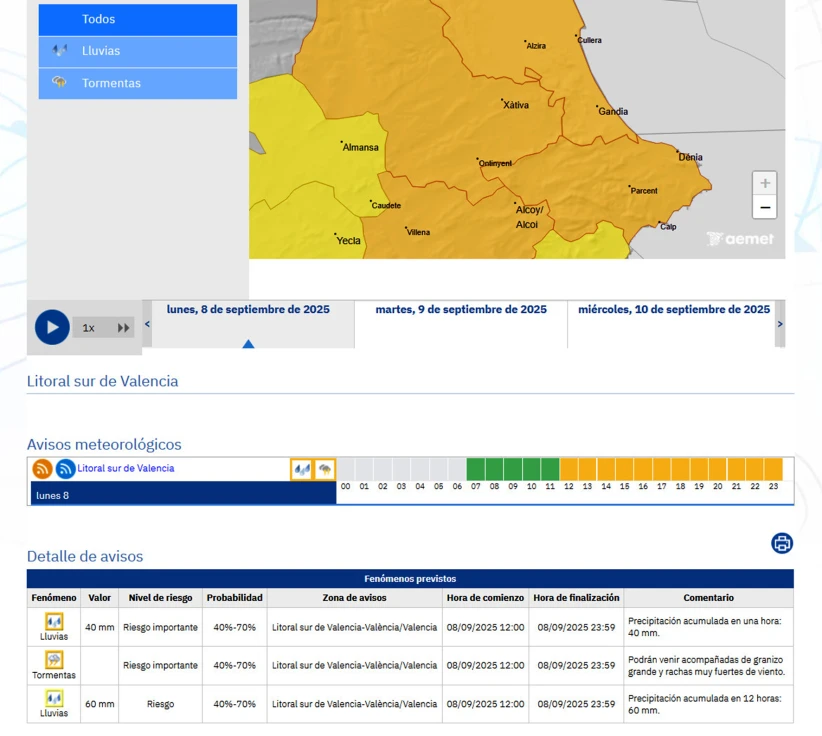Open the Litoral sur de Valencia link beside the feed icons
The width and height of the screenshot is (822, 736).
[126, 468]
